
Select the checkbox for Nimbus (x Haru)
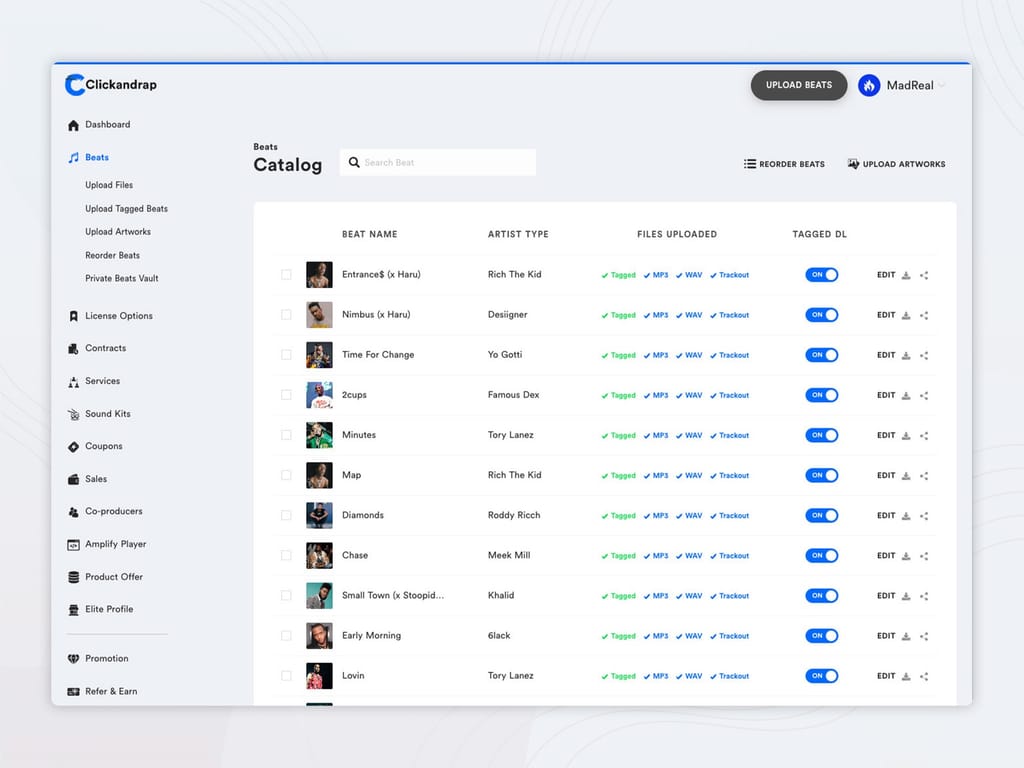pos(286,315)
